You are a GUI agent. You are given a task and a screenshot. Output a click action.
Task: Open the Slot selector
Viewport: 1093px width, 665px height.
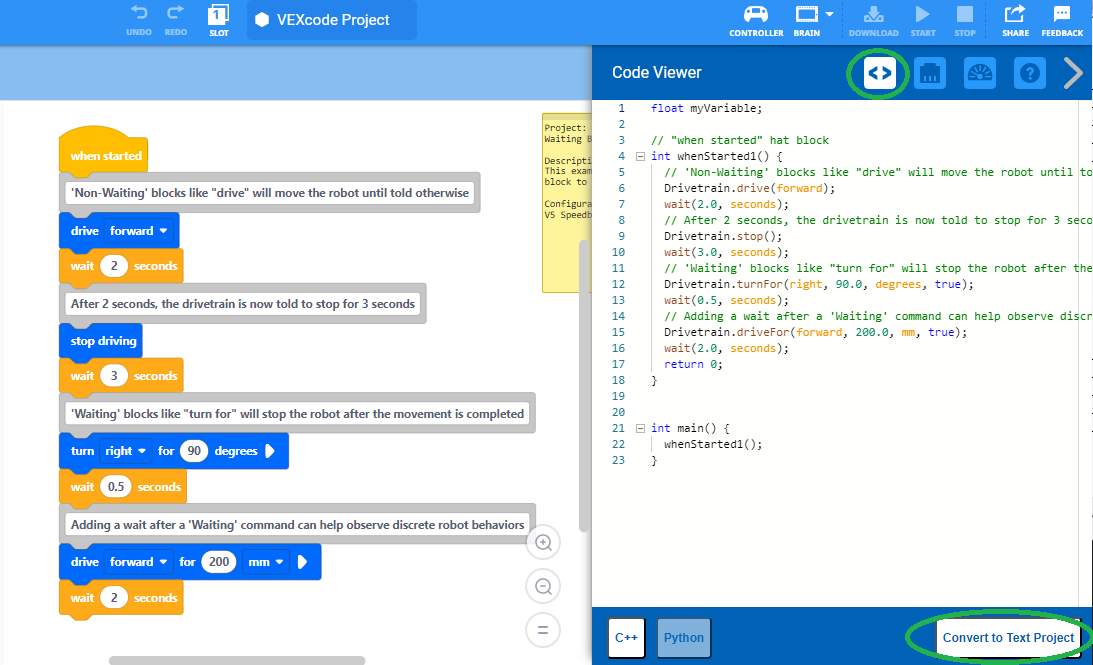pyautogui.click(x=219, y=20)
